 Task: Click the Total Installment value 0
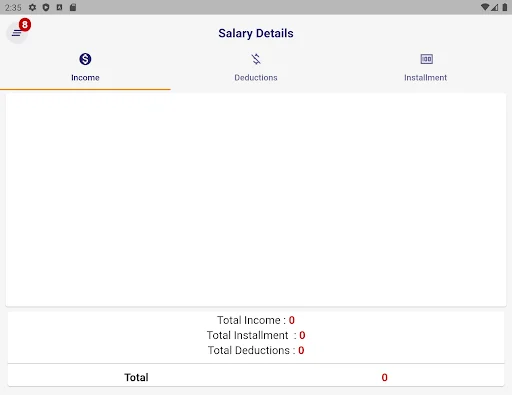pos(302,335)
